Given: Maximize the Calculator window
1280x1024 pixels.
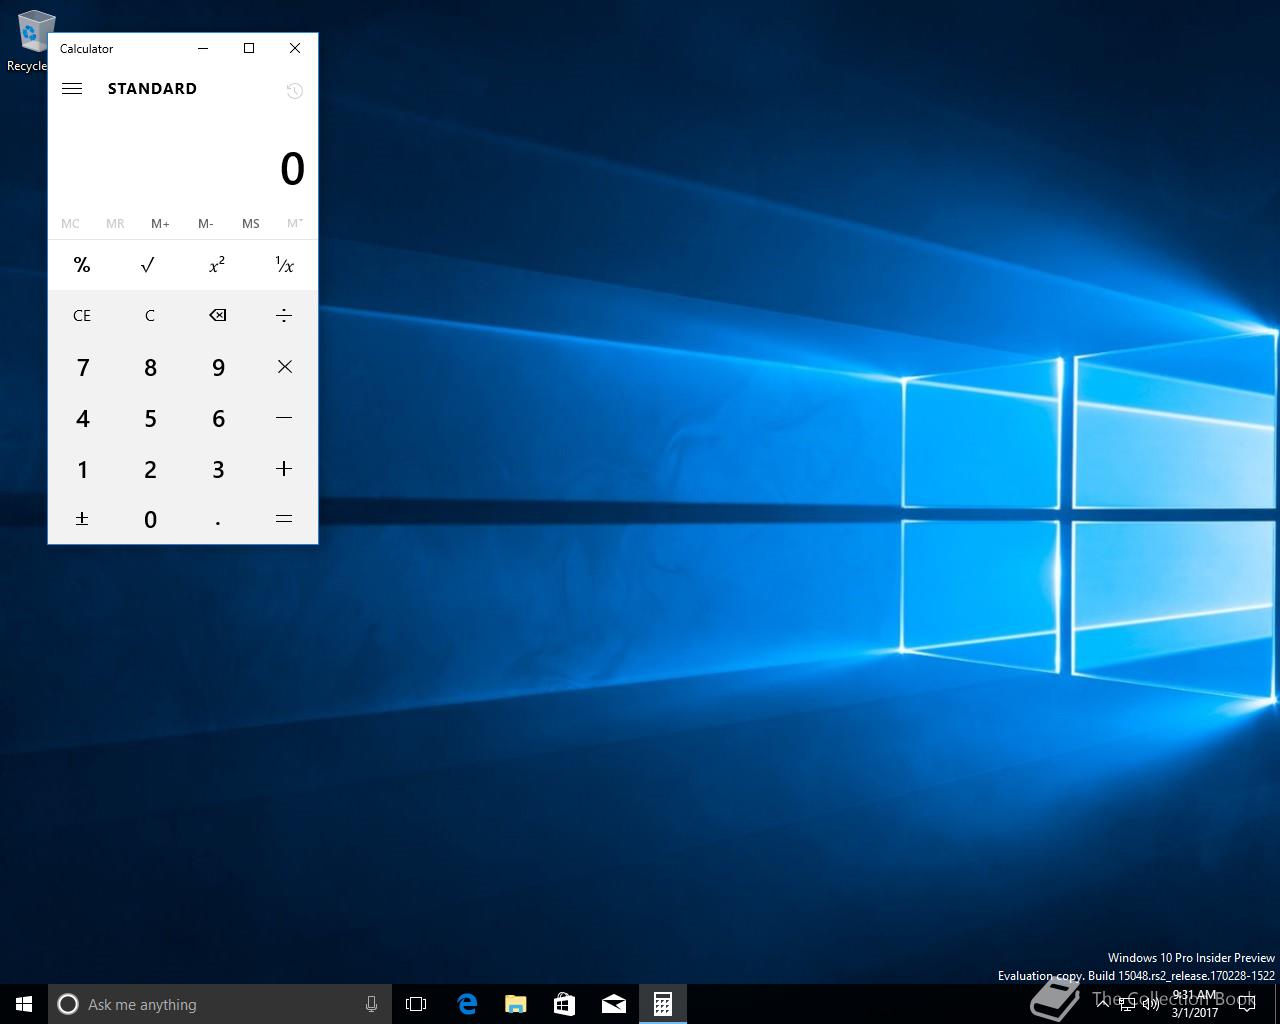Looking at the screenshot, I should click(249, 48).
